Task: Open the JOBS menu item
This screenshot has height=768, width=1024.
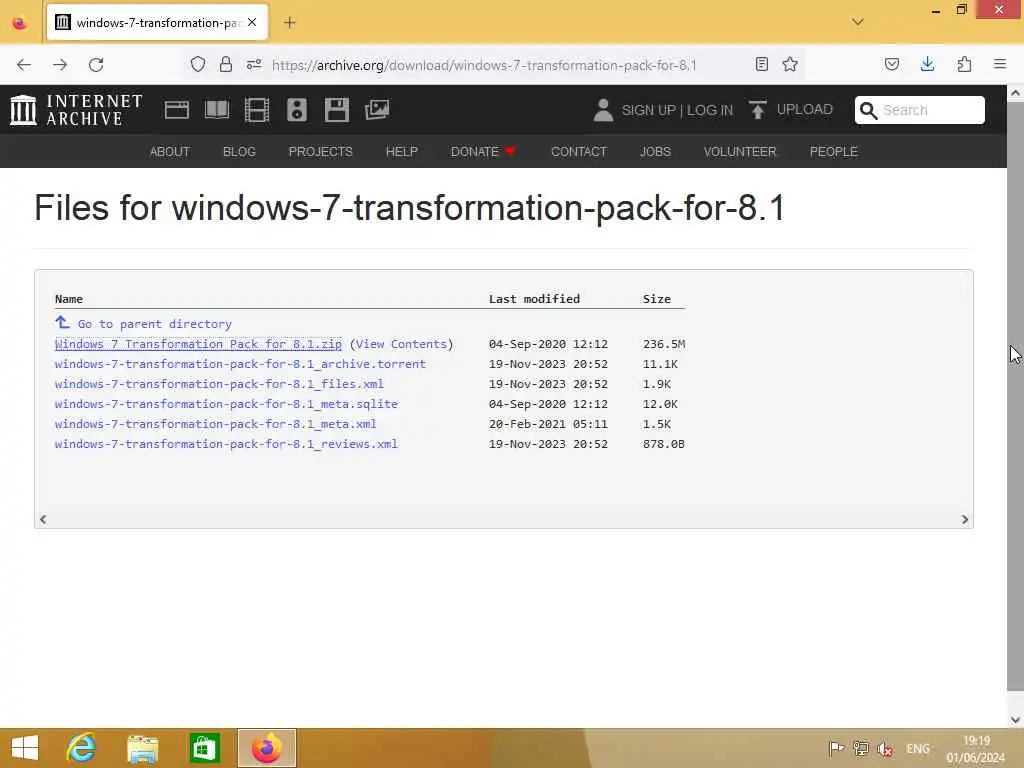Action: (655, 152)
